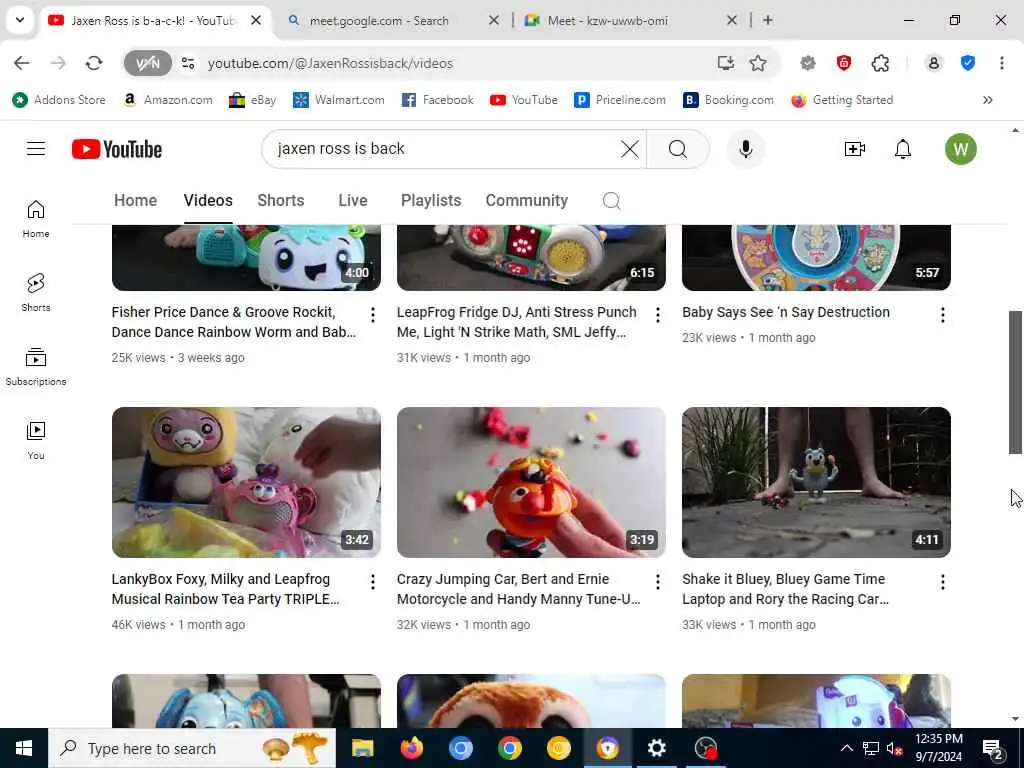Click the install app icon in the address bar
Screen dimensions: 1024x768
[726, 63]
